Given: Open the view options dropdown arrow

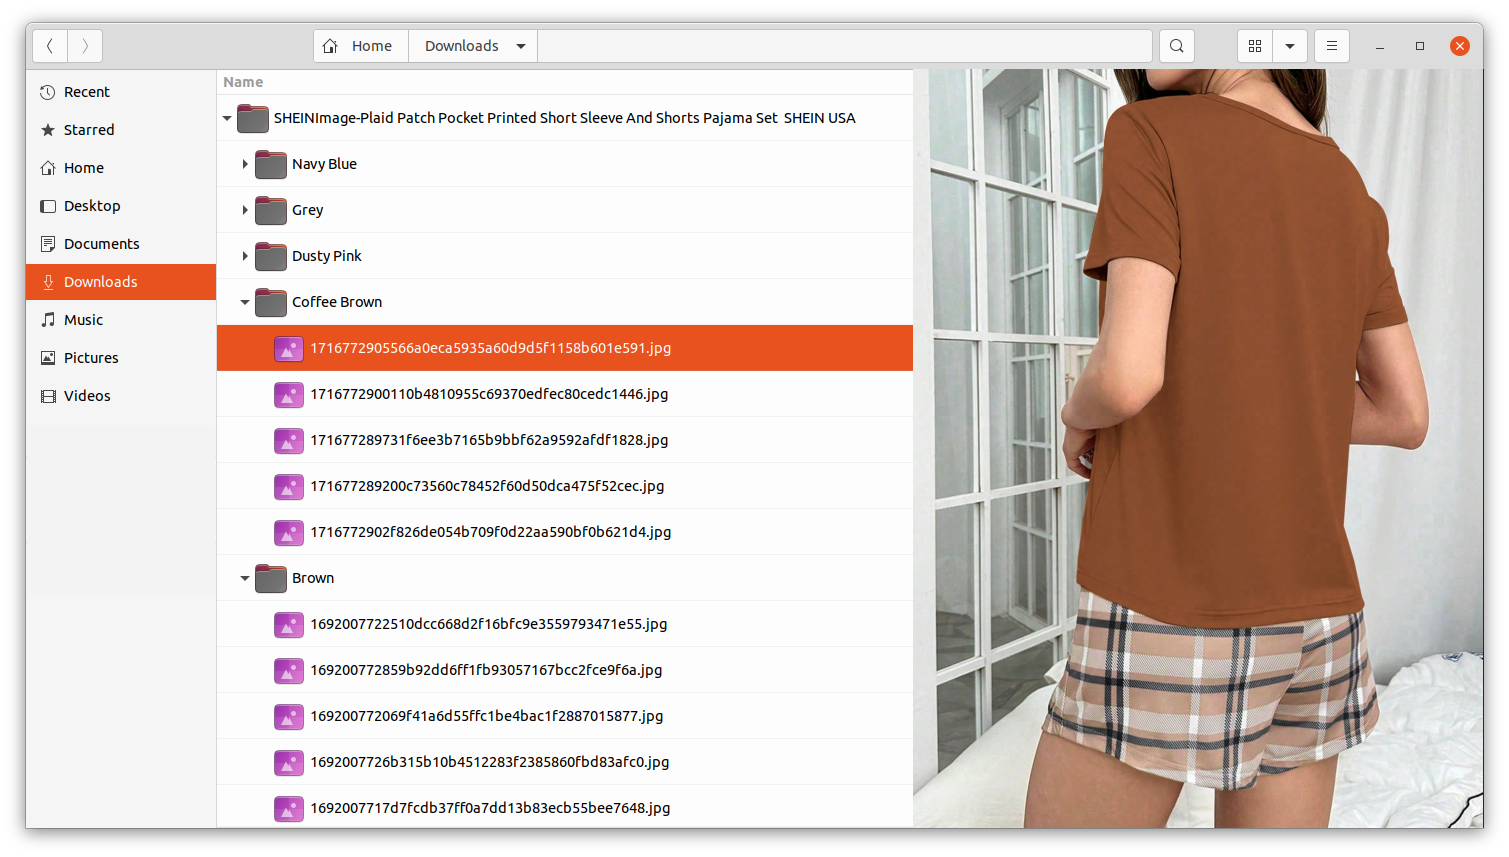Looking at the screenshot, I should (1290, 45).
